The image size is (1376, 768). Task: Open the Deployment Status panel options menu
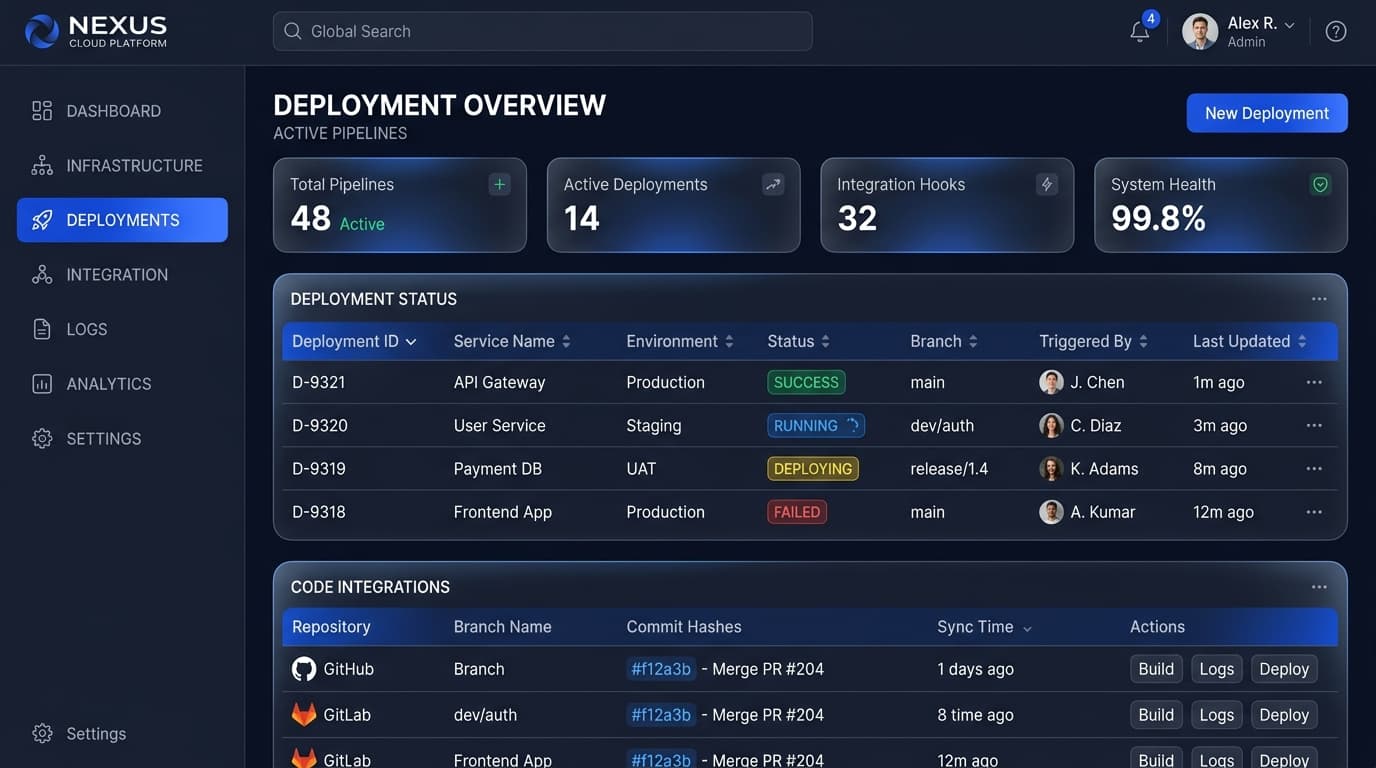1319,299
